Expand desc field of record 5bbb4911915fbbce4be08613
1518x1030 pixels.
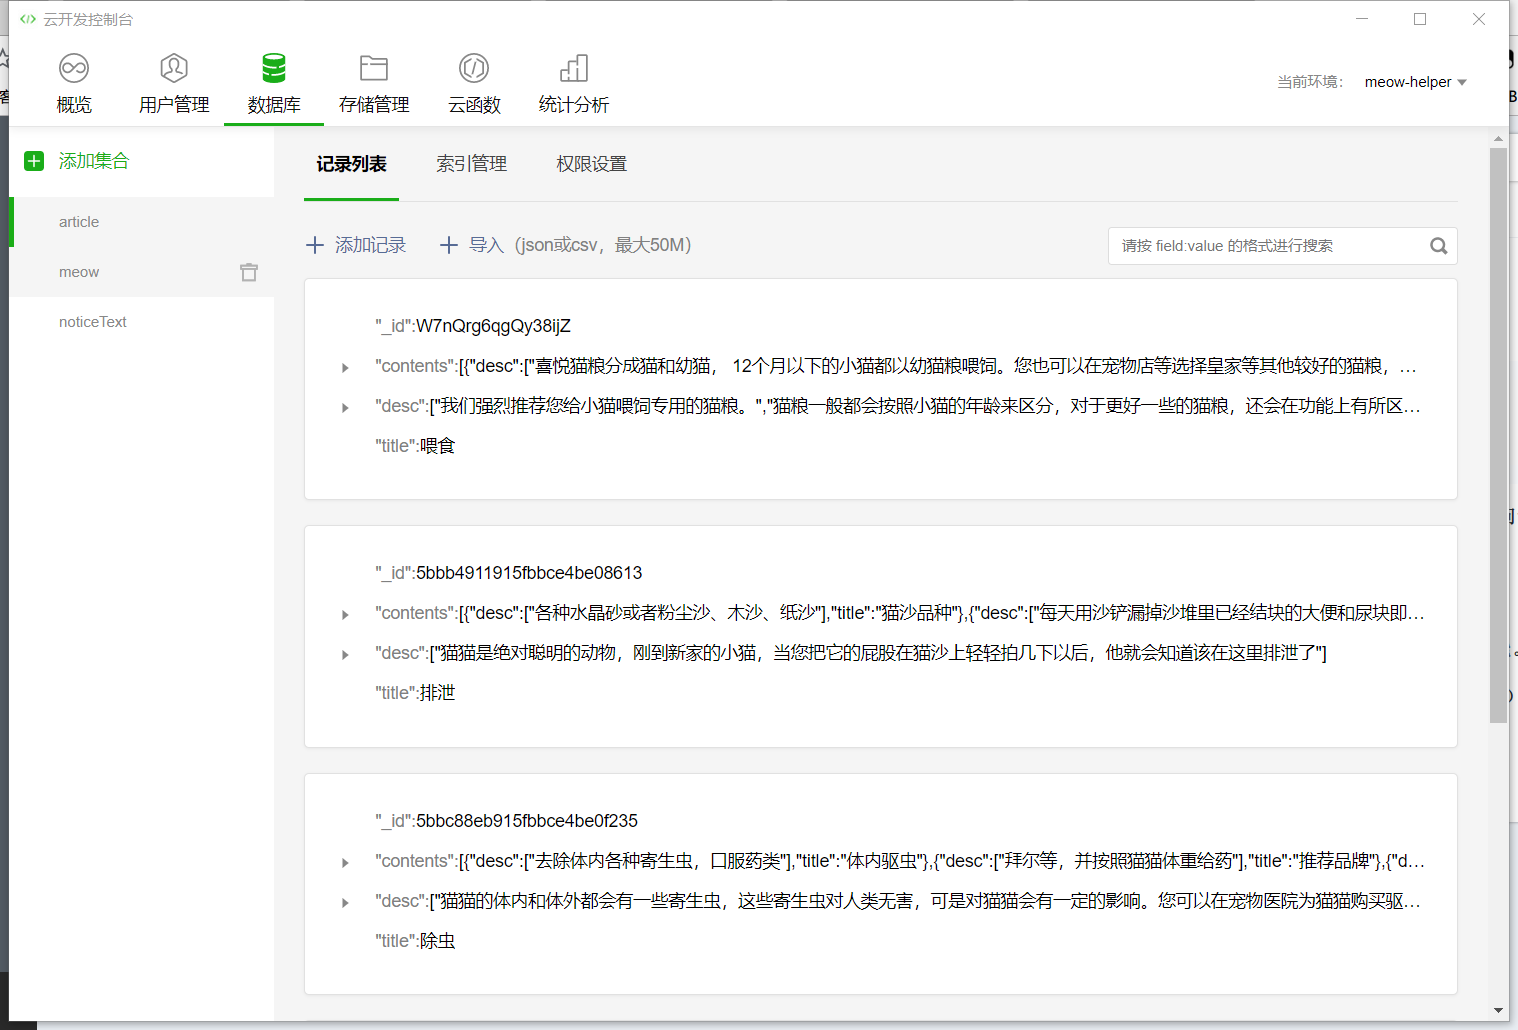pos(345,655)
